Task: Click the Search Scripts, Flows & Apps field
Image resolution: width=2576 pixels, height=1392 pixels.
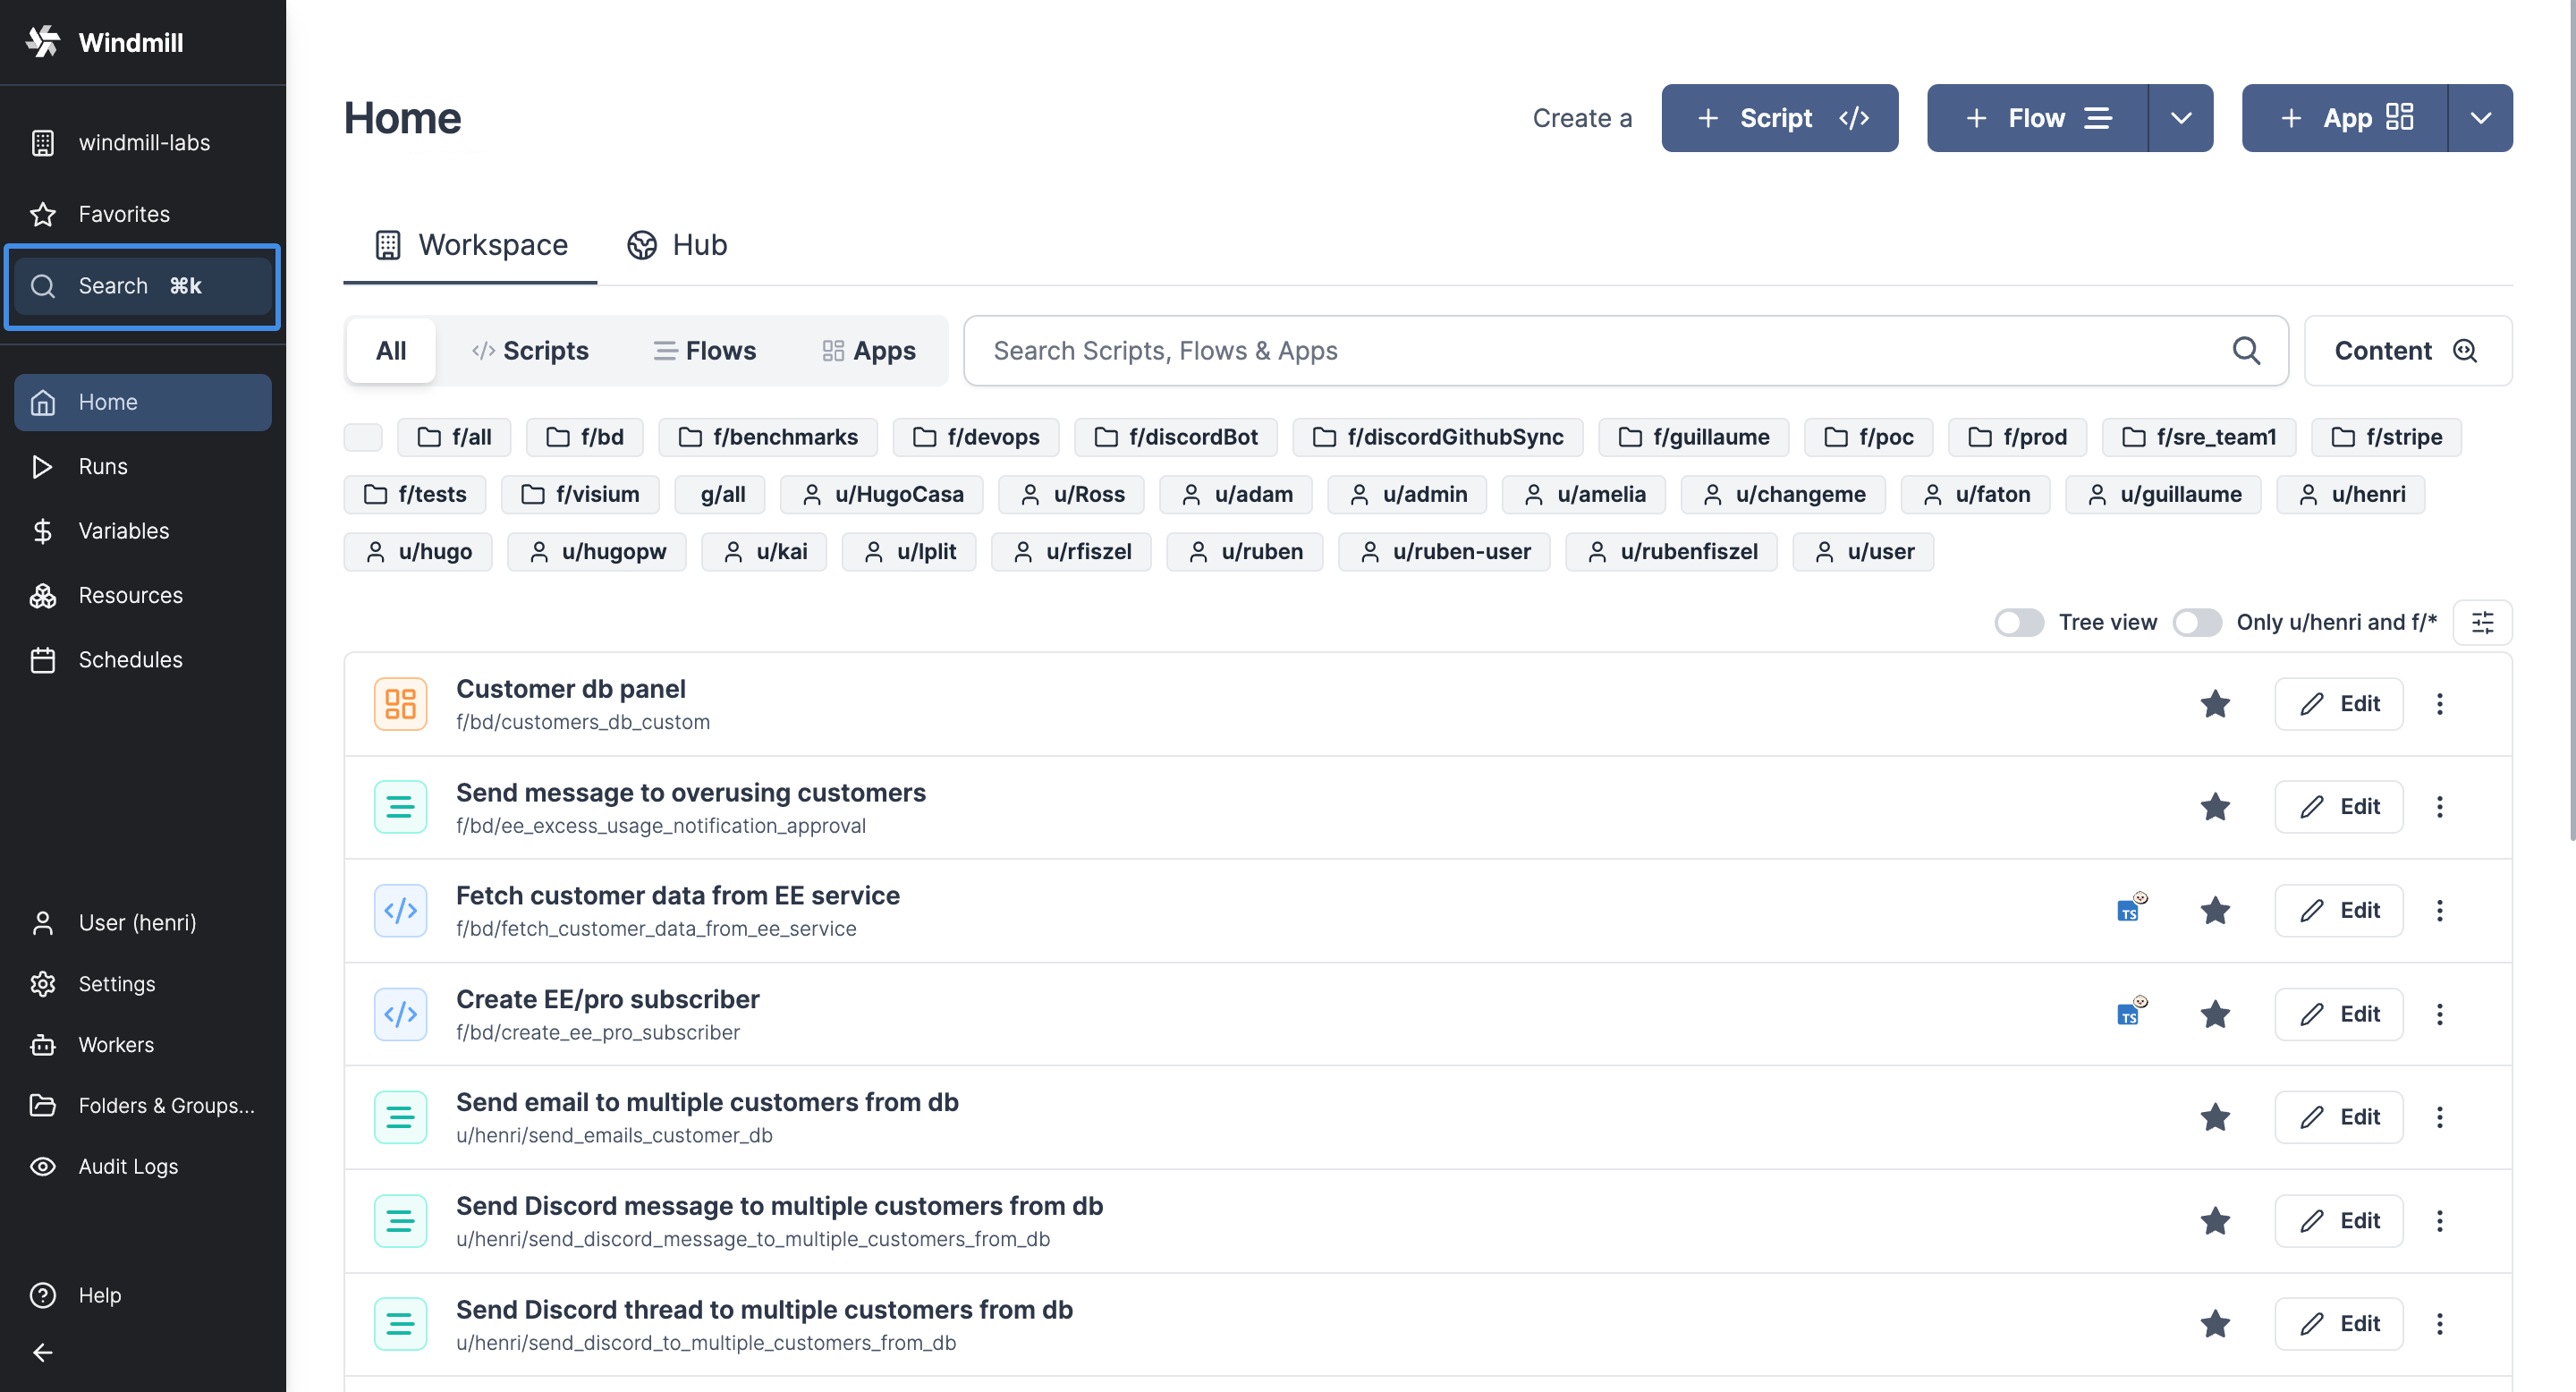Action: 1600,351
